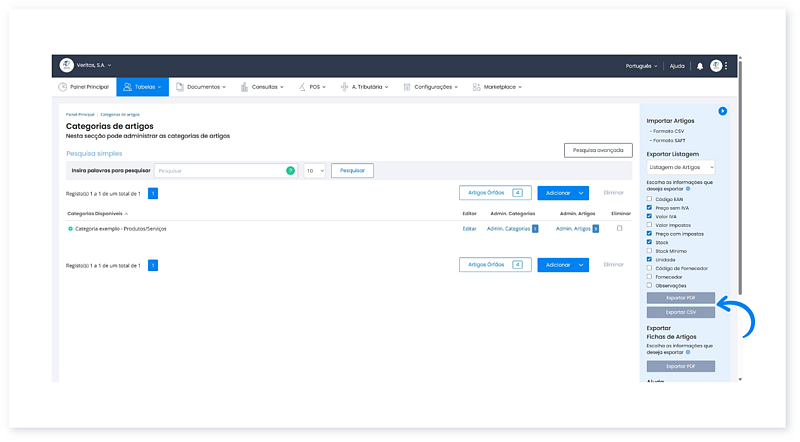800x442 pixels.
Task: Uncheck the Stock export checkbox
Action: (649, 242)
